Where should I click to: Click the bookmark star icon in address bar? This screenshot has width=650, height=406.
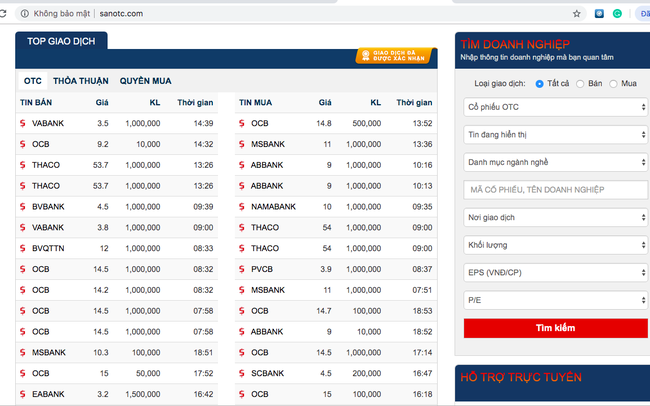[577, 14]
